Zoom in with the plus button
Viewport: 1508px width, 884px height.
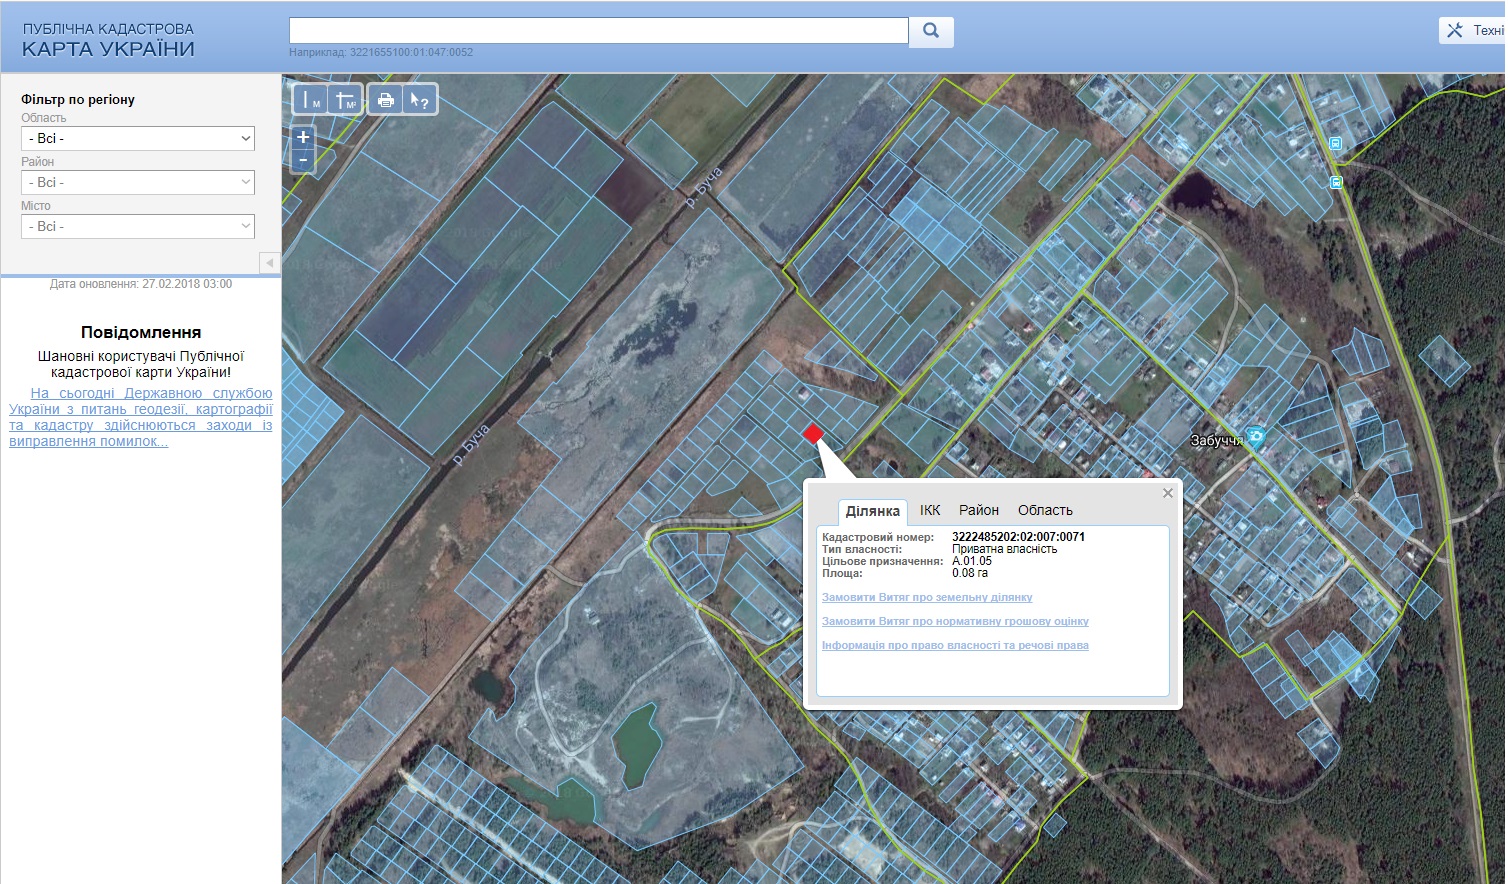(303, 137)
